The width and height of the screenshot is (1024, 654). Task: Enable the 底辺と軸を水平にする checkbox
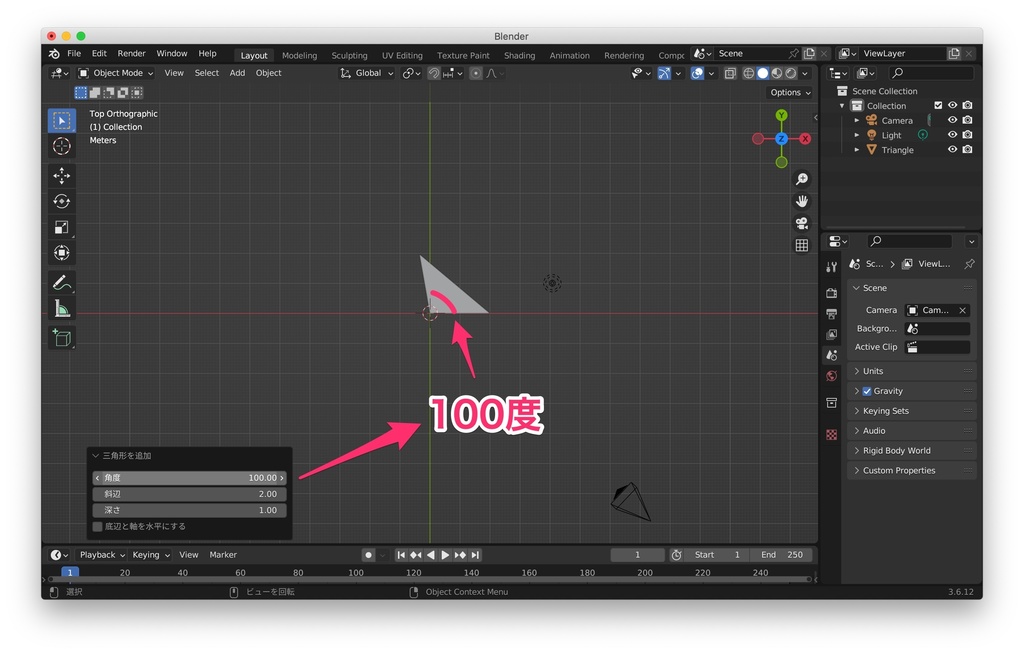pos(97,525)
